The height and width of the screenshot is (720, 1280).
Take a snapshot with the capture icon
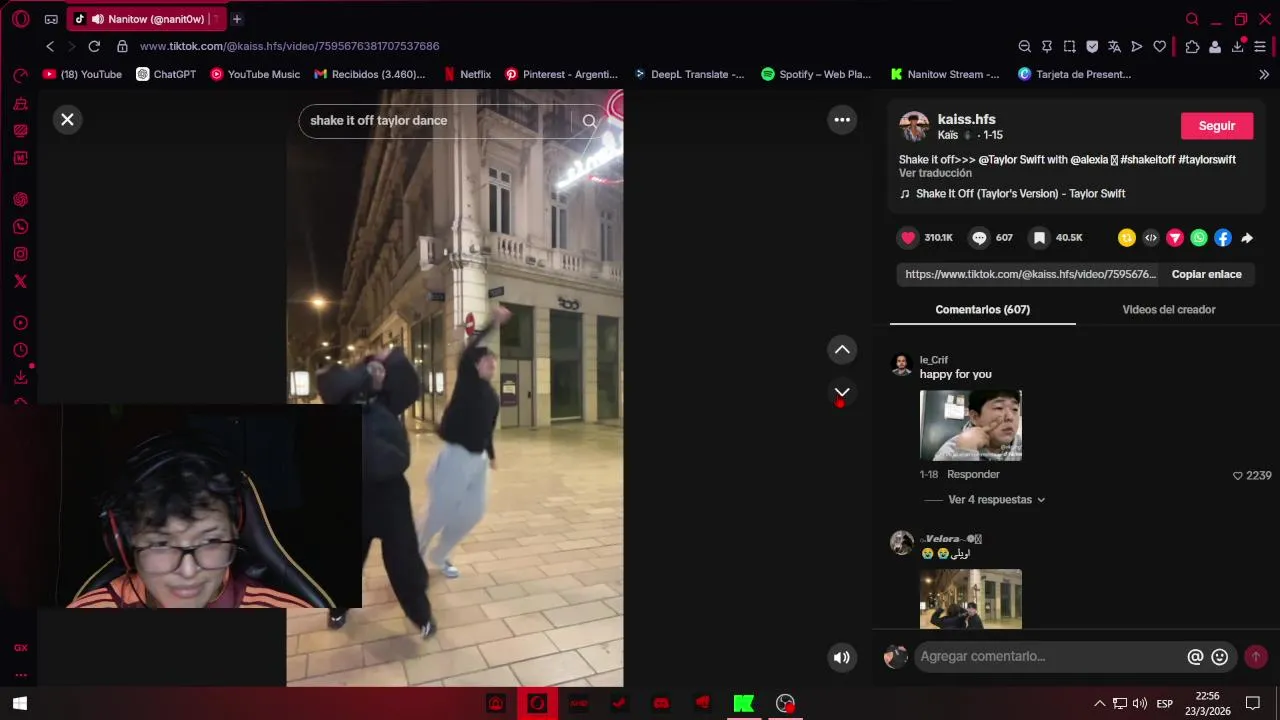tap(1070, 46)
